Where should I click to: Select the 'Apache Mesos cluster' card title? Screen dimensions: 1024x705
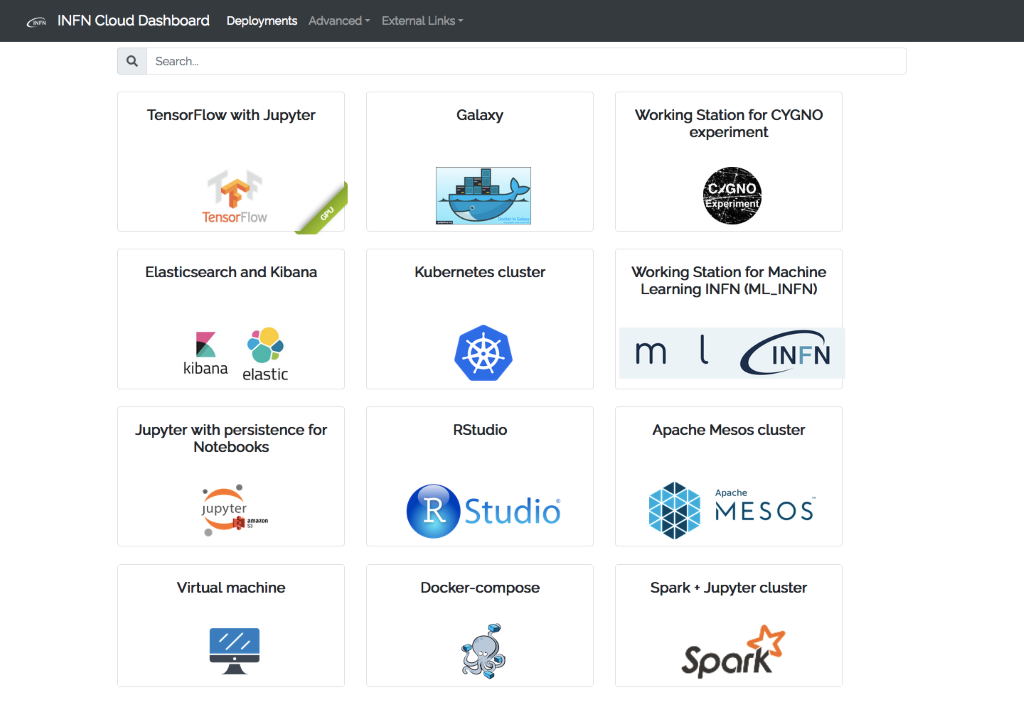[x=729, y=430]
